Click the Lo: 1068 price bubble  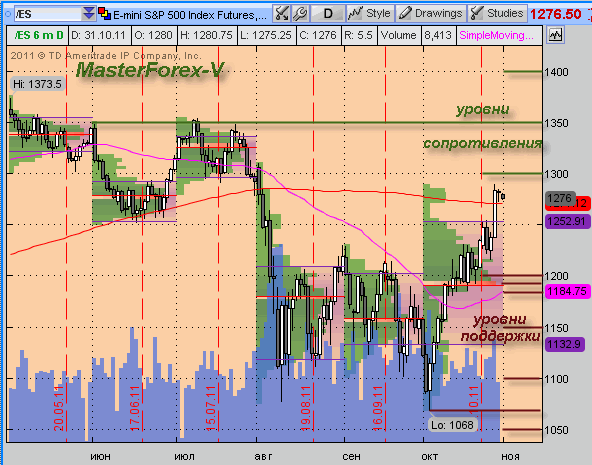pos(453,425)
